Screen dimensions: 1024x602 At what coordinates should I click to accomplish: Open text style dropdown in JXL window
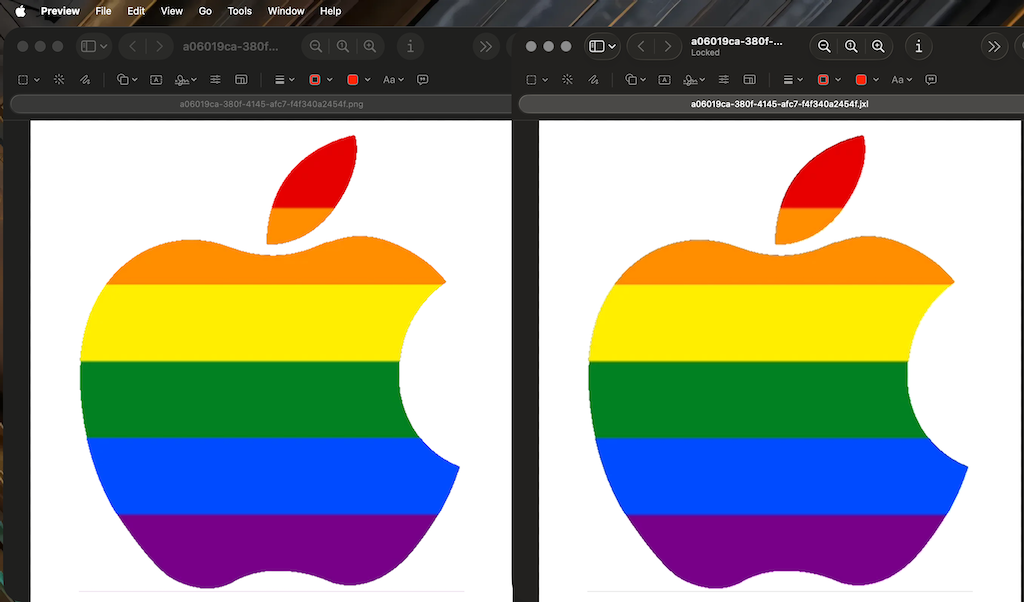coord(902,80)
